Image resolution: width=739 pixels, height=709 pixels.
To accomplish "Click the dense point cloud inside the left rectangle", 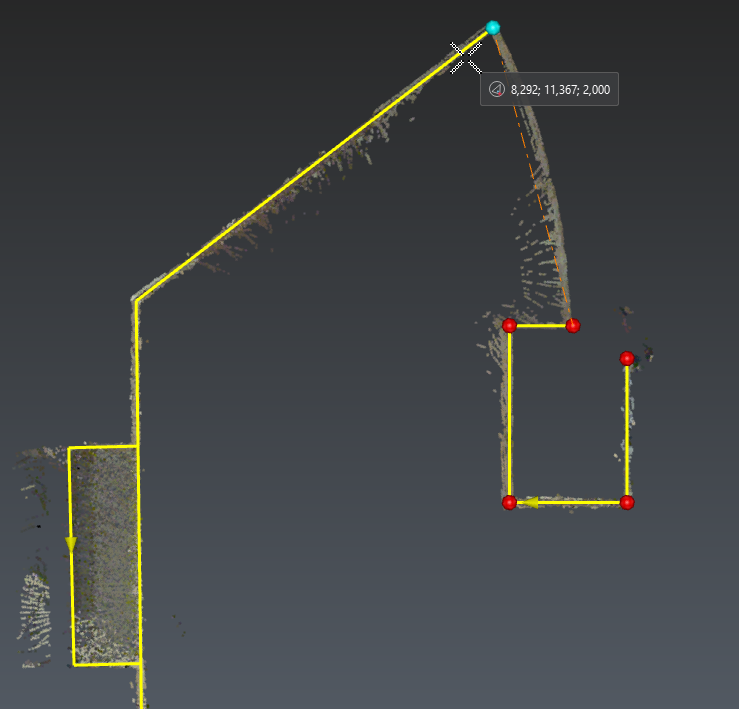I will pyautogui.click(x=106, y=550).
